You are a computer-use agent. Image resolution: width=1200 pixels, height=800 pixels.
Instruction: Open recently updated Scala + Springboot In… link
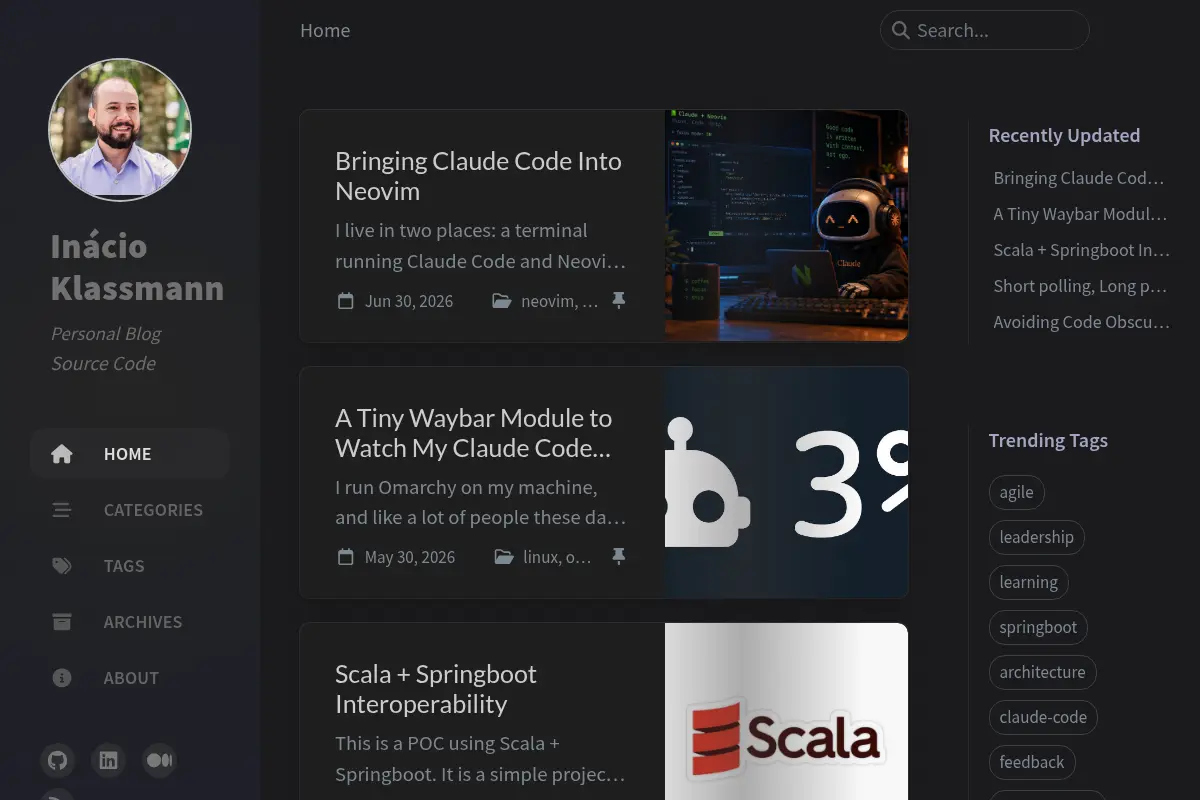click(x=1081, y=250)
